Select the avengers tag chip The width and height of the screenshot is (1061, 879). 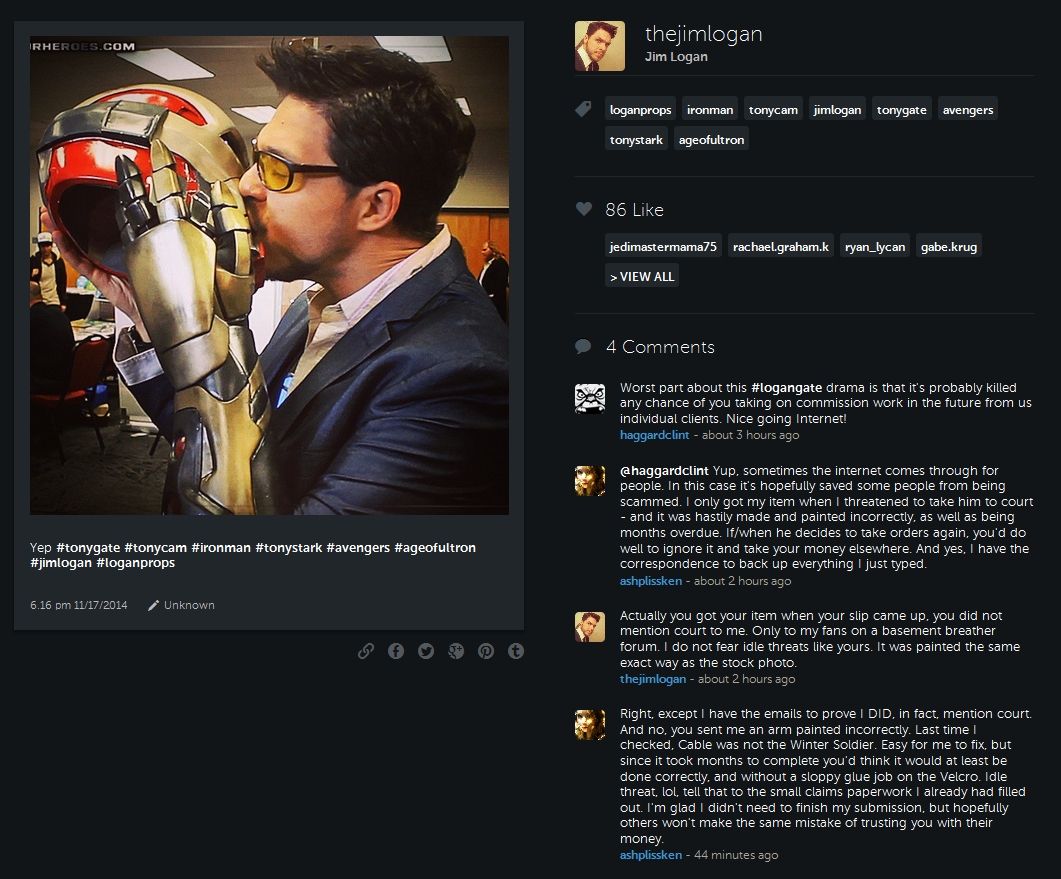968,110
